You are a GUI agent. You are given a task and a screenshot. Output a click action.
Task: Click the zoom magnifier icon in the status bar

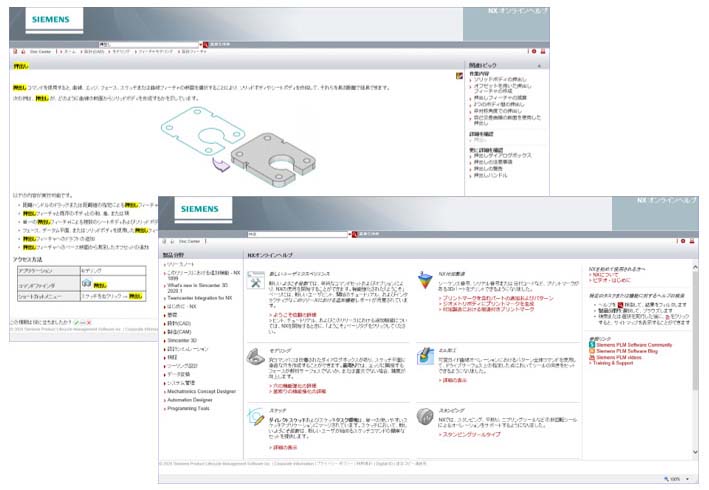[x=666, y=479]
